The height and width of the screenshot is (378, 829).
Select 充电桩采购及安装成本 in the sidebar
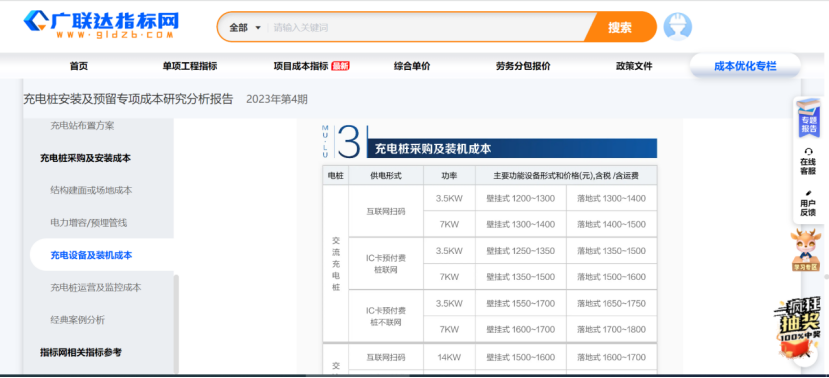[85, 158]
